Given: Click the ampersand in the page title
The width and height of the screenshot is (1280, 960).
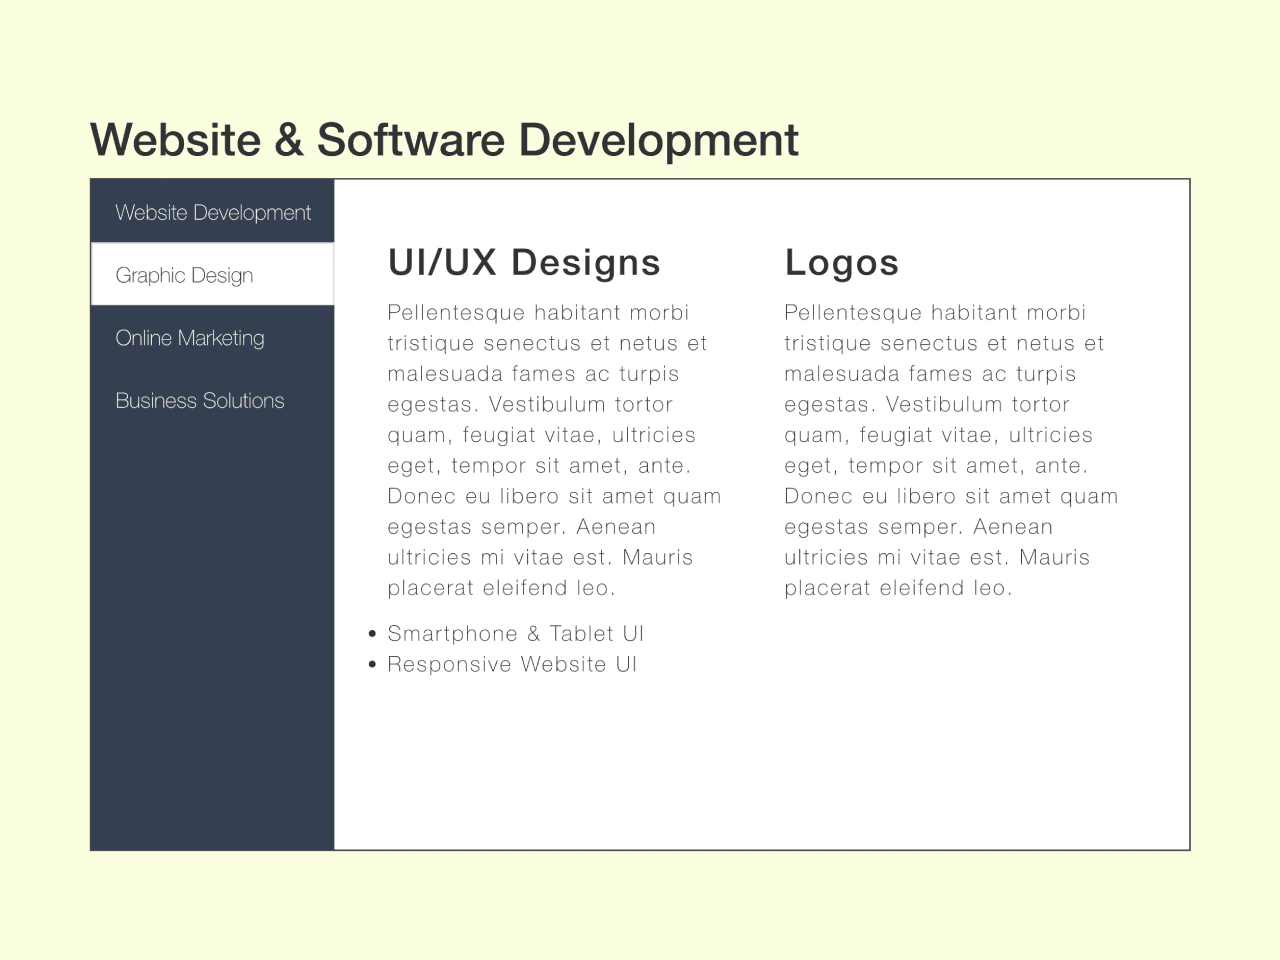Looking at the screenshot, I should coord(288,140).
